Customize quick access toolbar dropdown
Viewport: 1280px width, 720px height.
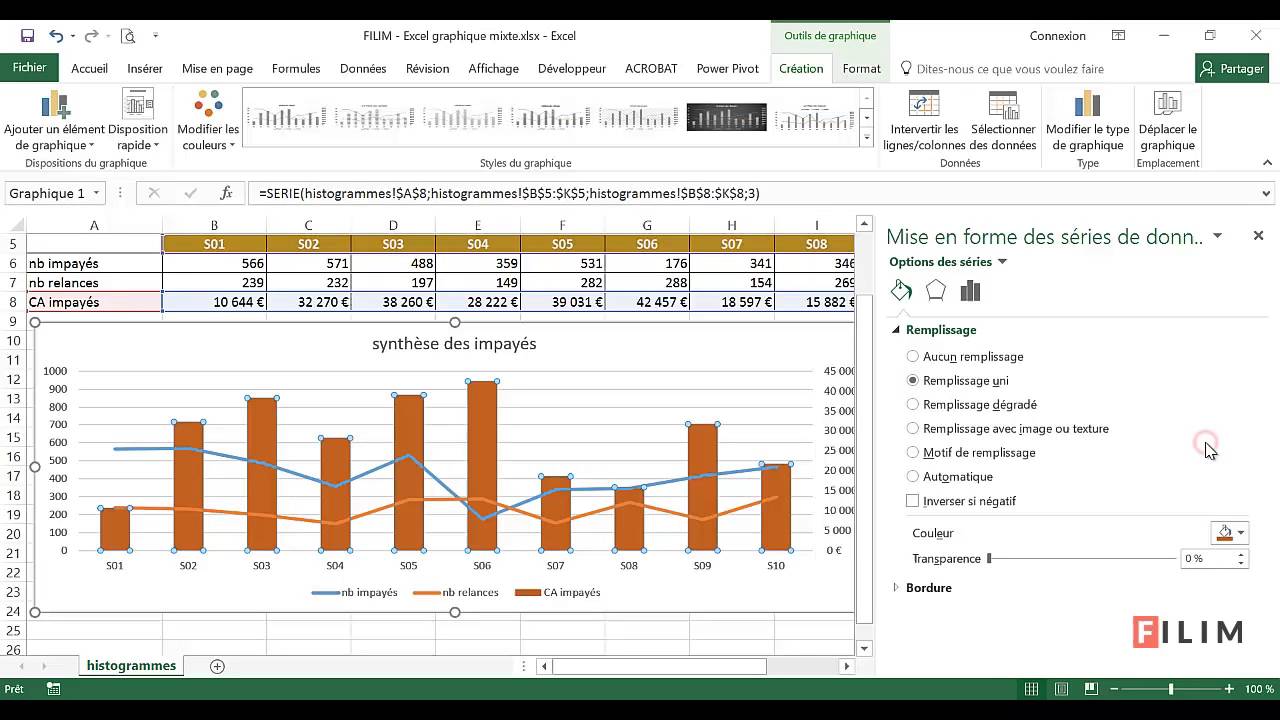pyautogui.click(x=156, y=36)
